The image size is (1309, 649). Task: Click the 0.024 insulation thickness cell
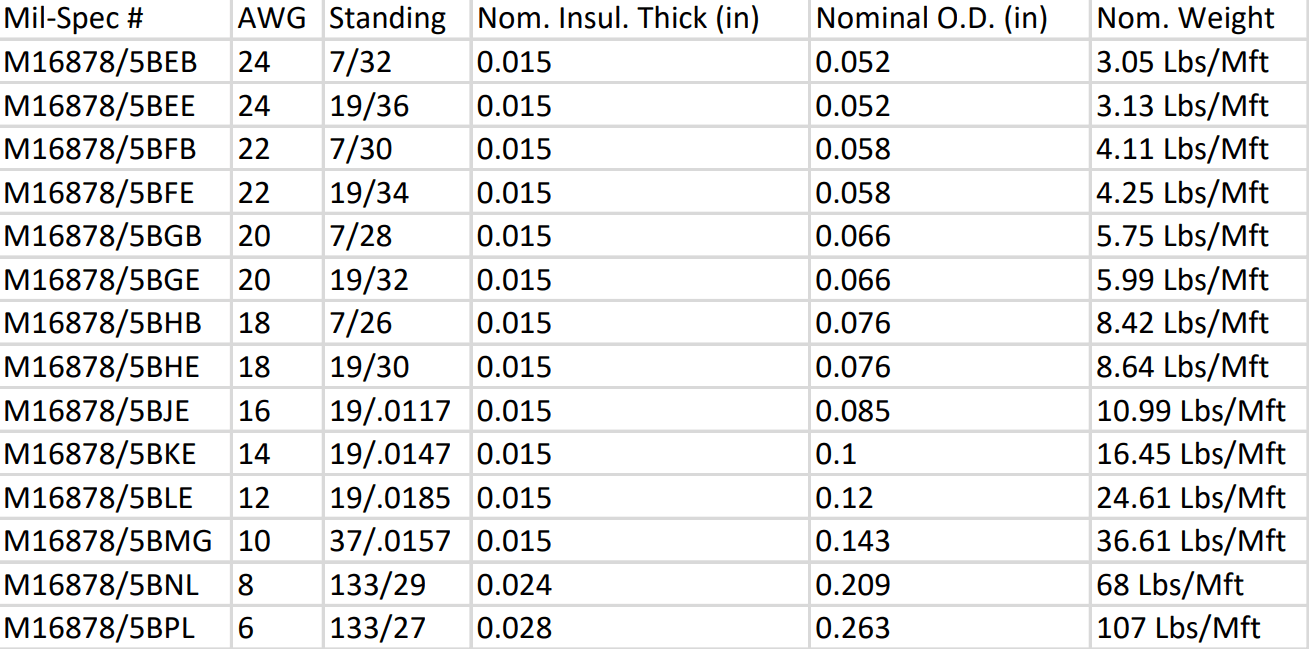(x=640, y=584)
